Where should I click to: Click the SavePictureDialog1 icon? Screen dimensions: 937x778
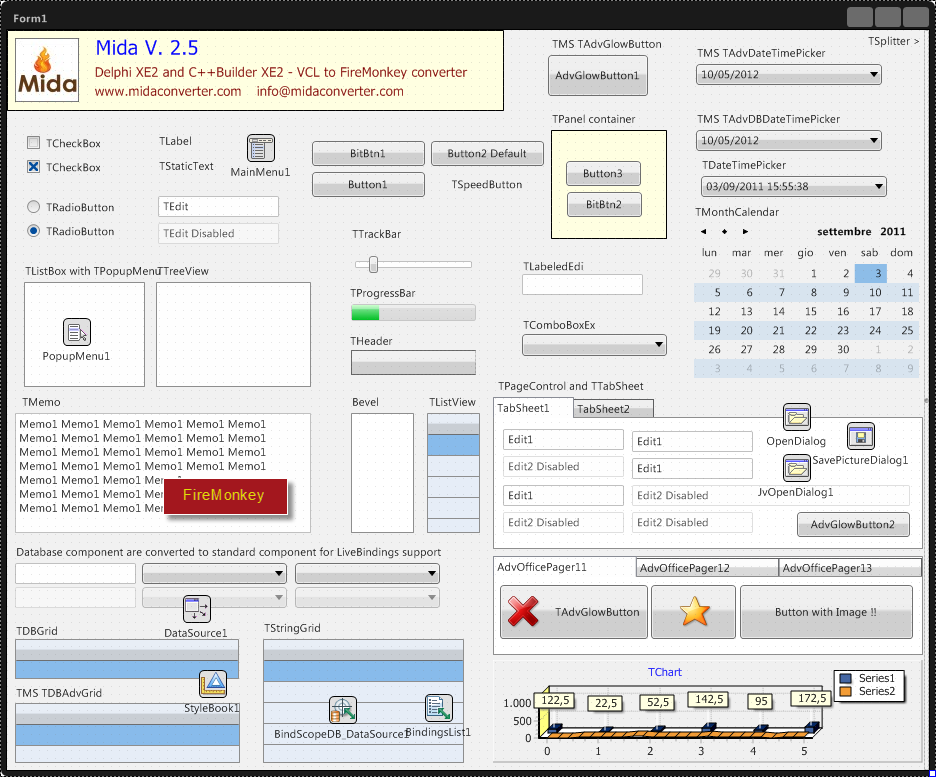click(x=861, y=435)
